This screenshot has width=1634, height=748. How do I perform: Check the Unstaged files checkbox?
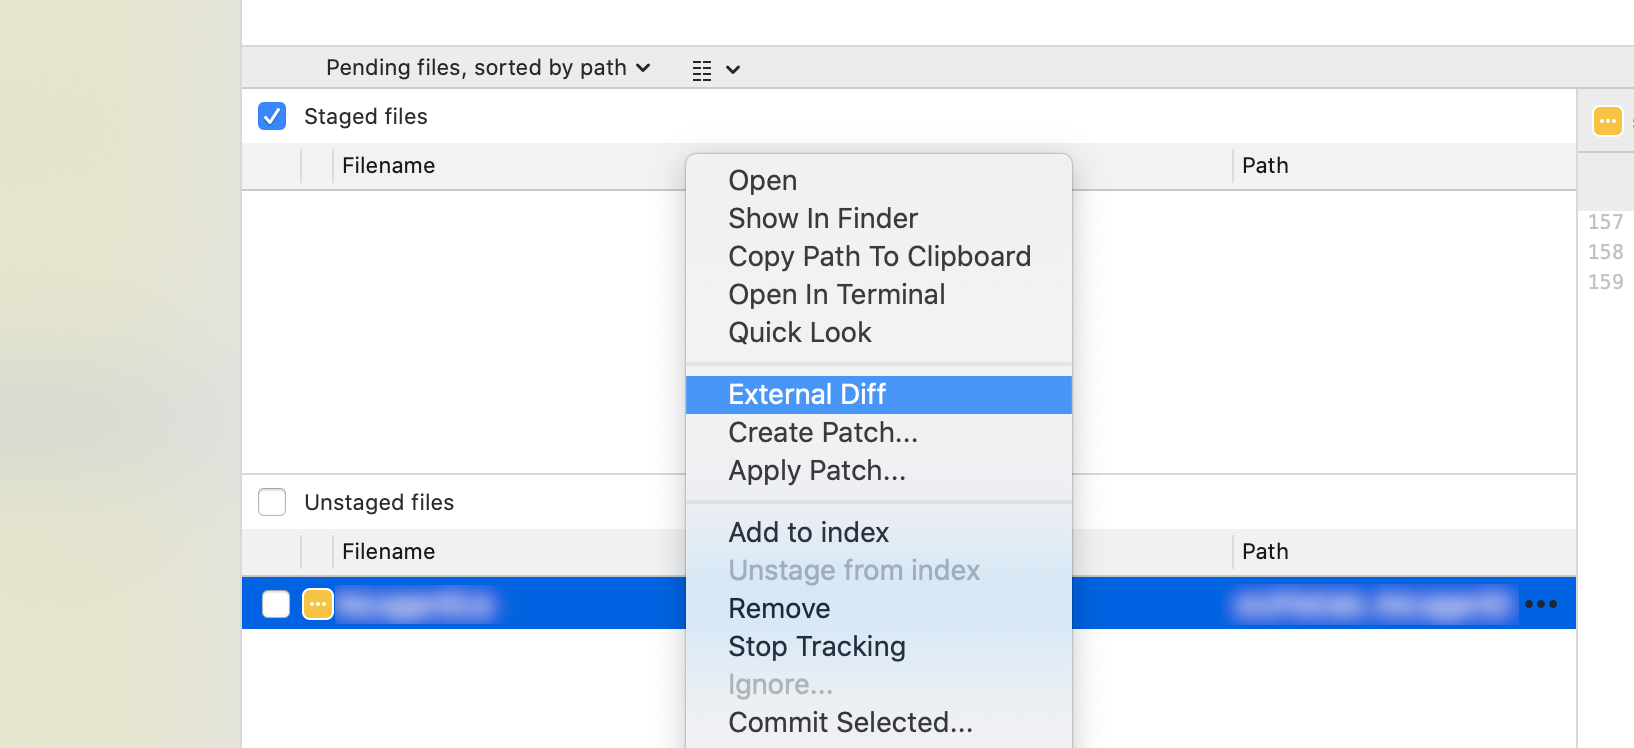click(272, 502)
